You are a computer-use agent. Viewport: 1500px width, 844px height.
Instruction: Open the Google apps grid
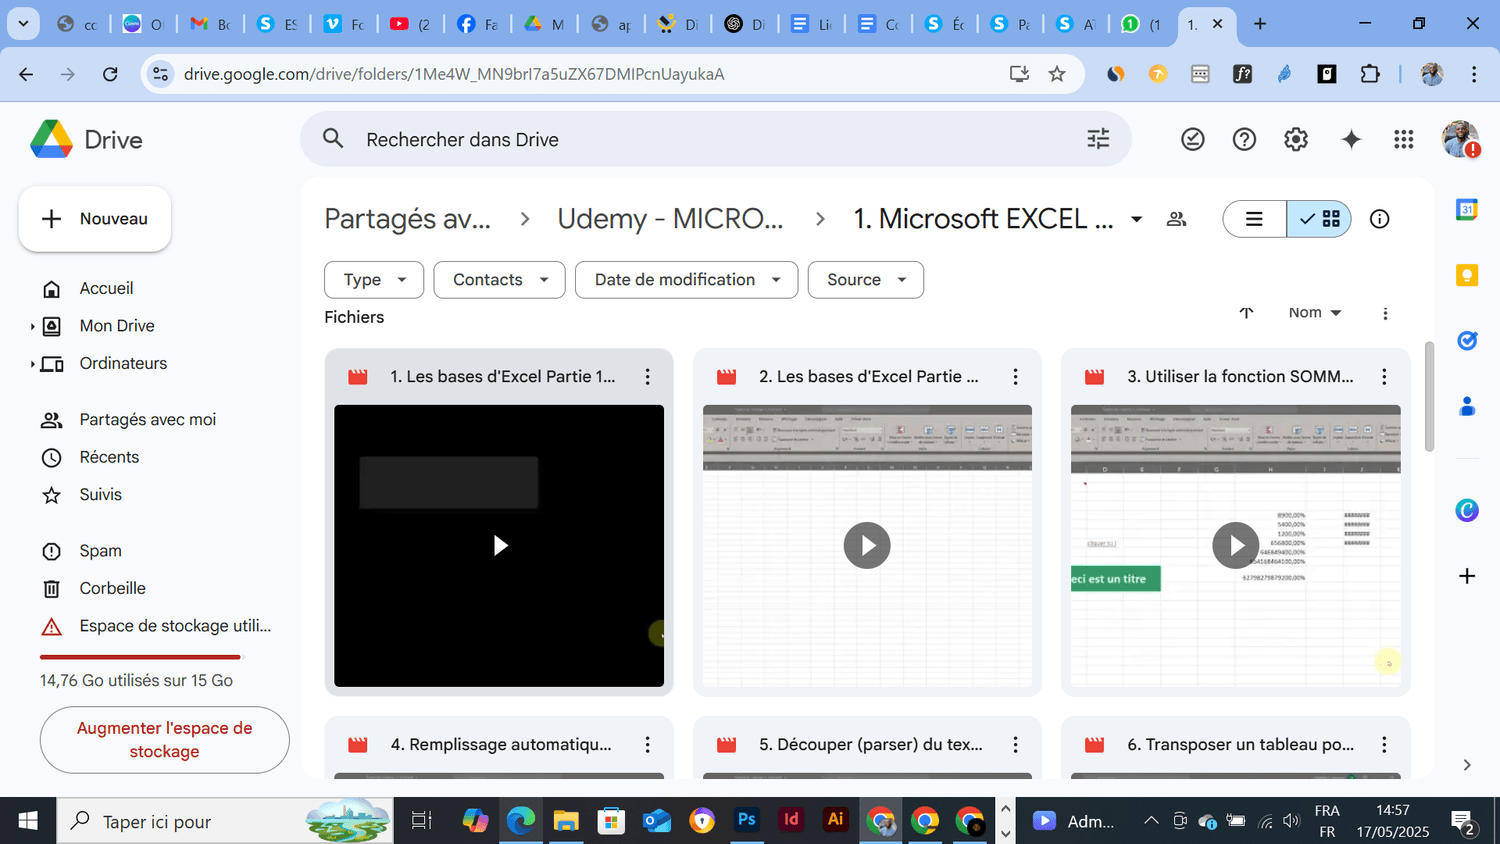[1404, 140]
